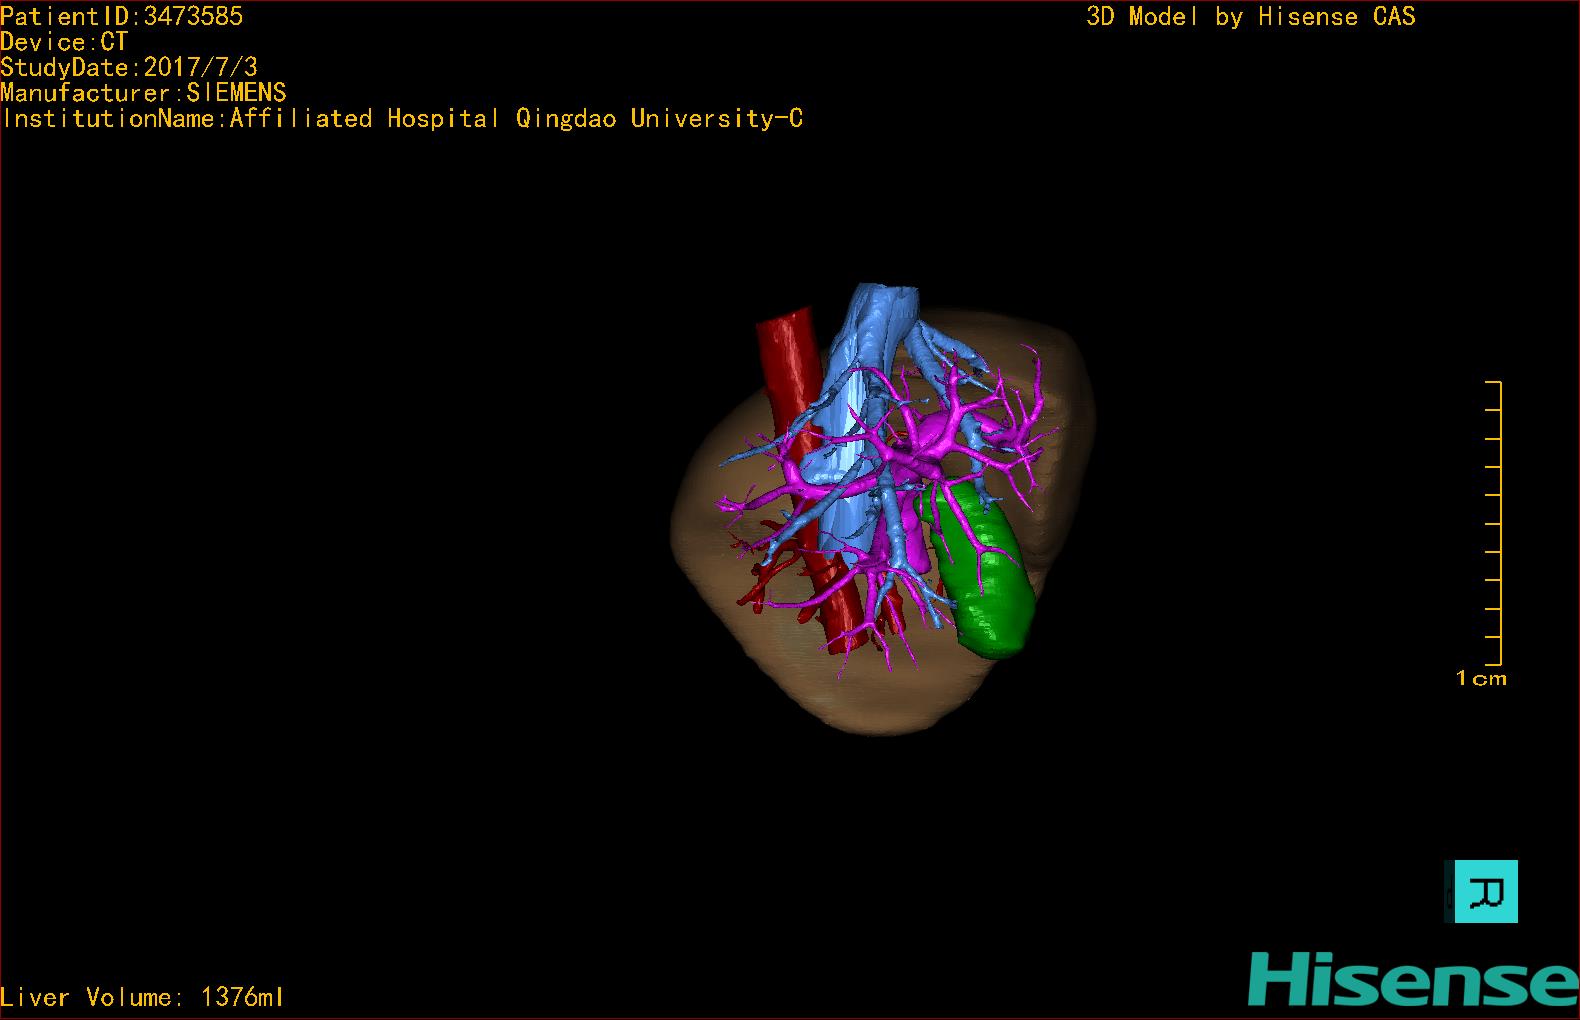Click the '1cm' scale label

(x=1481, y=678)
